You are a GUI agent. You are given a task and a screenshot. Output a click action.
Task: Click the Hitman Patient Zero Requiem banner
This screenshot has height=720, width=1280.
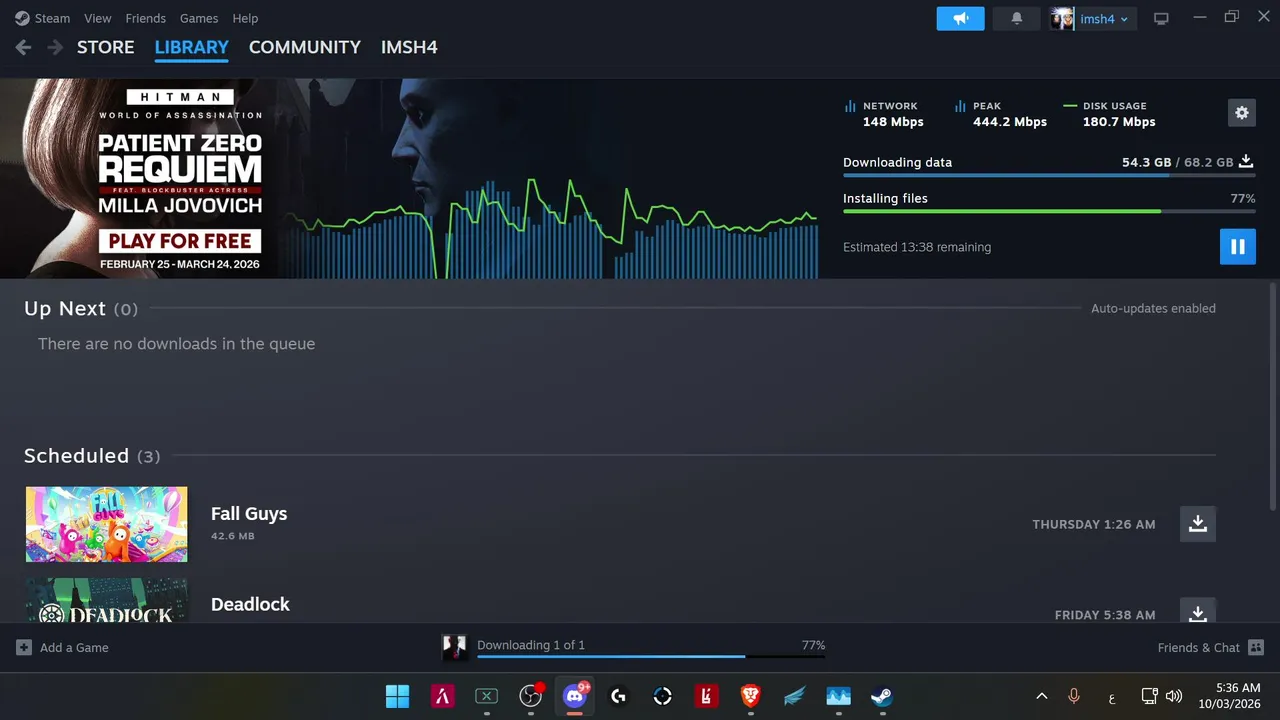(180, 179)
